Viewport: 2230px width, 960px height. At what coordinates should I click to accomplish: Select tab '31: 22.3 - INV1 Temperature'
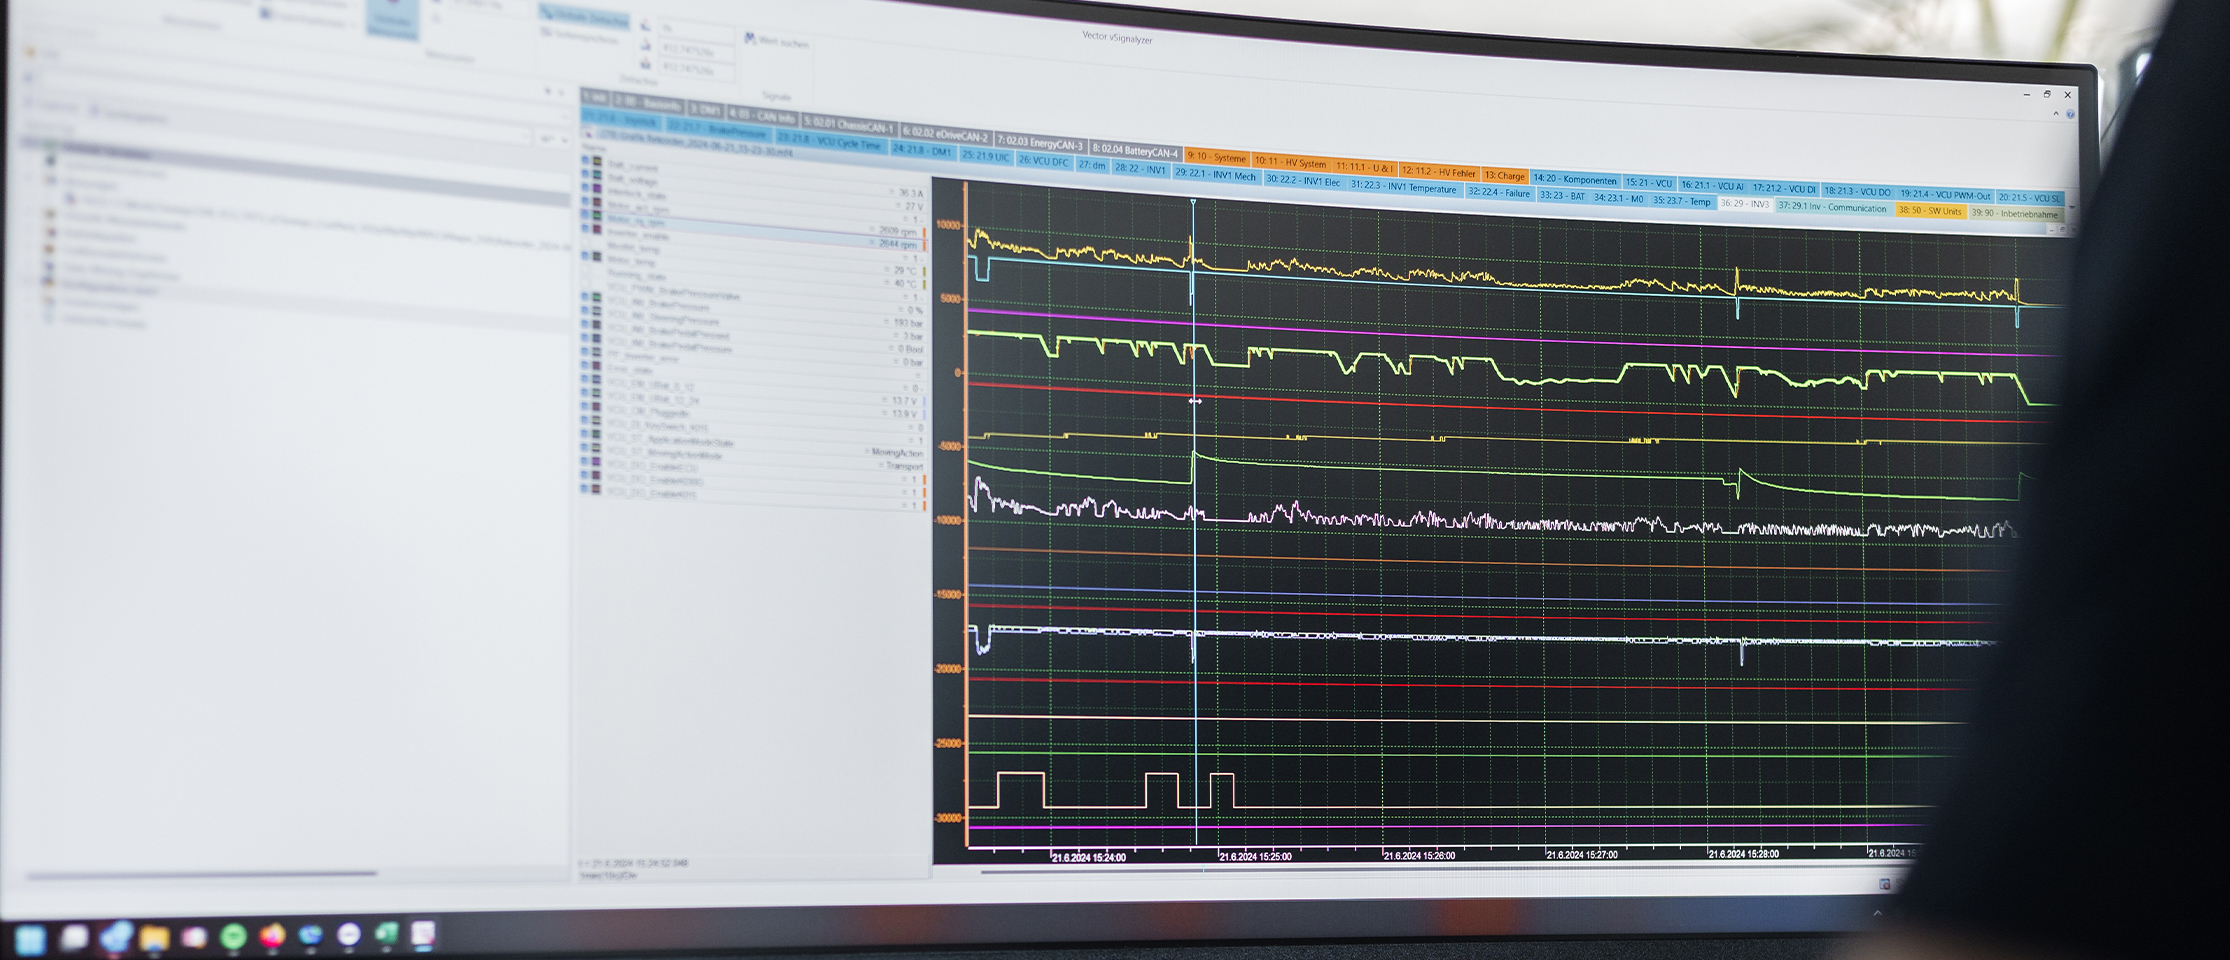(x=1404, y=186)
